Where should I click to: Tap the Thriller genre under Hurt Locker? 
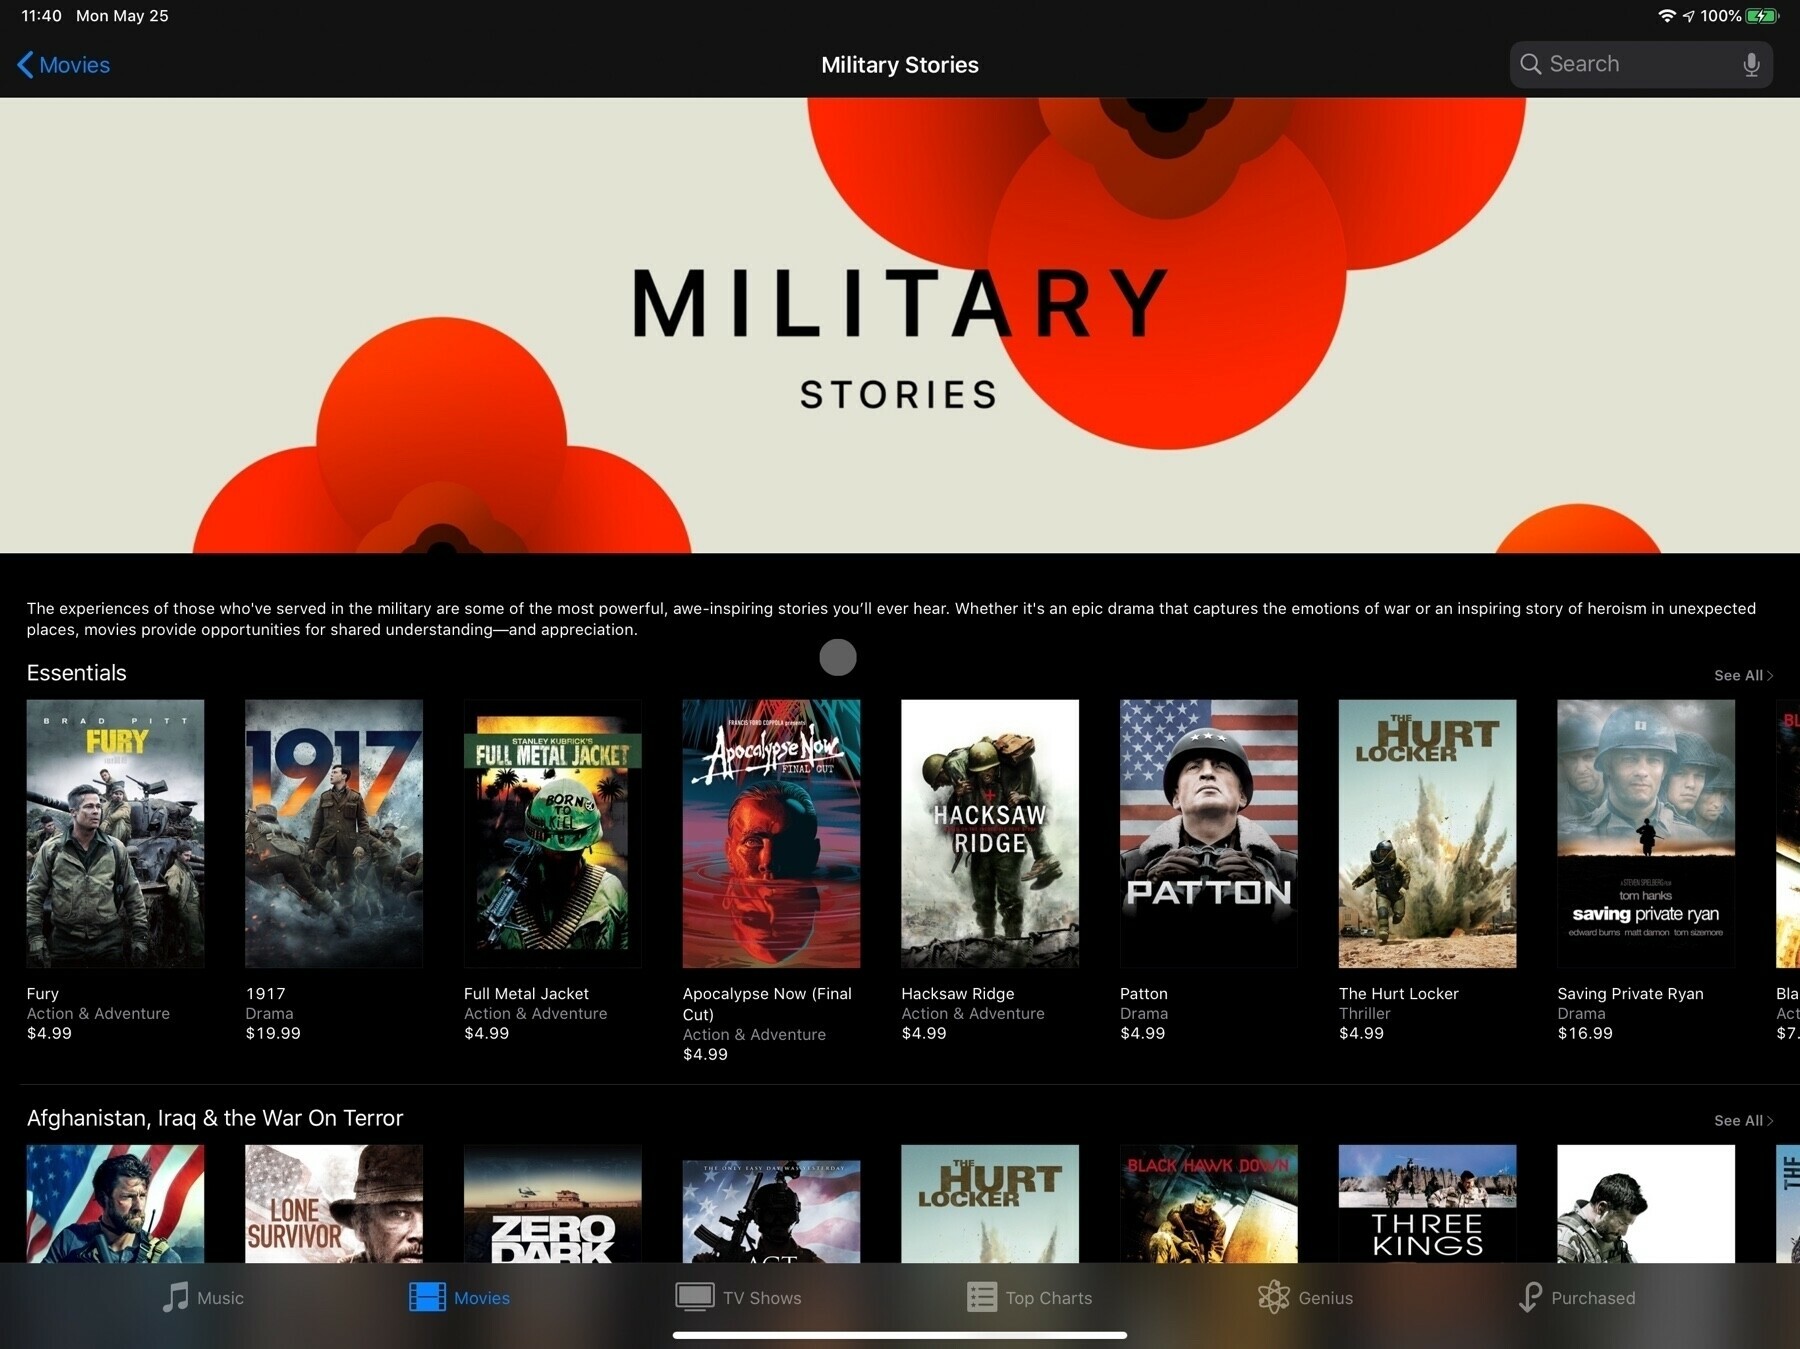[x=1365, y=1014]
